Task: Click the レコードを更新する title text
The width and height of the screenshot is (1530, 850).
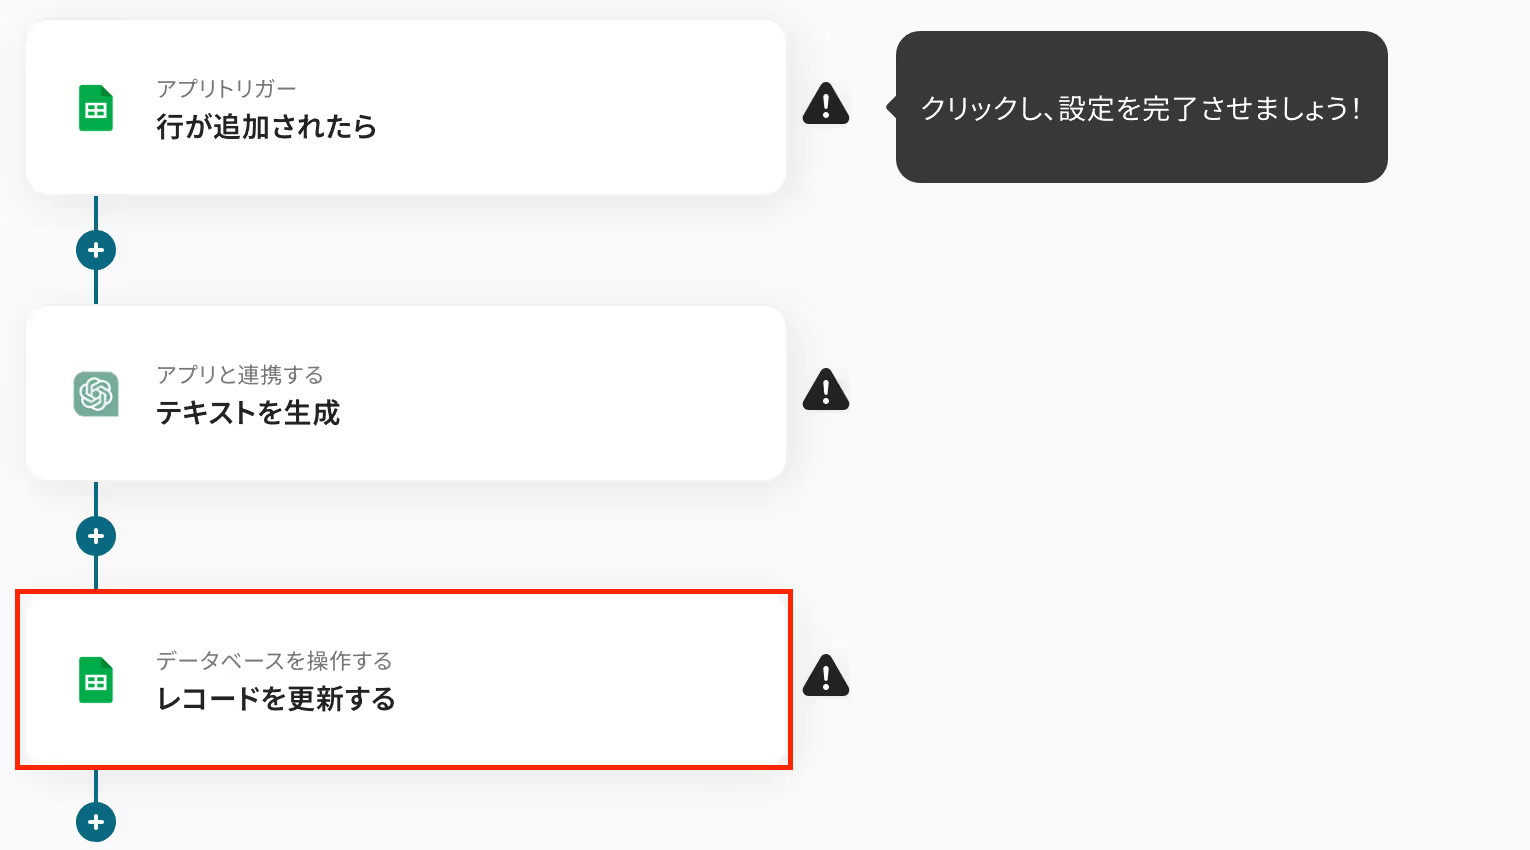Action: (276, 699)
